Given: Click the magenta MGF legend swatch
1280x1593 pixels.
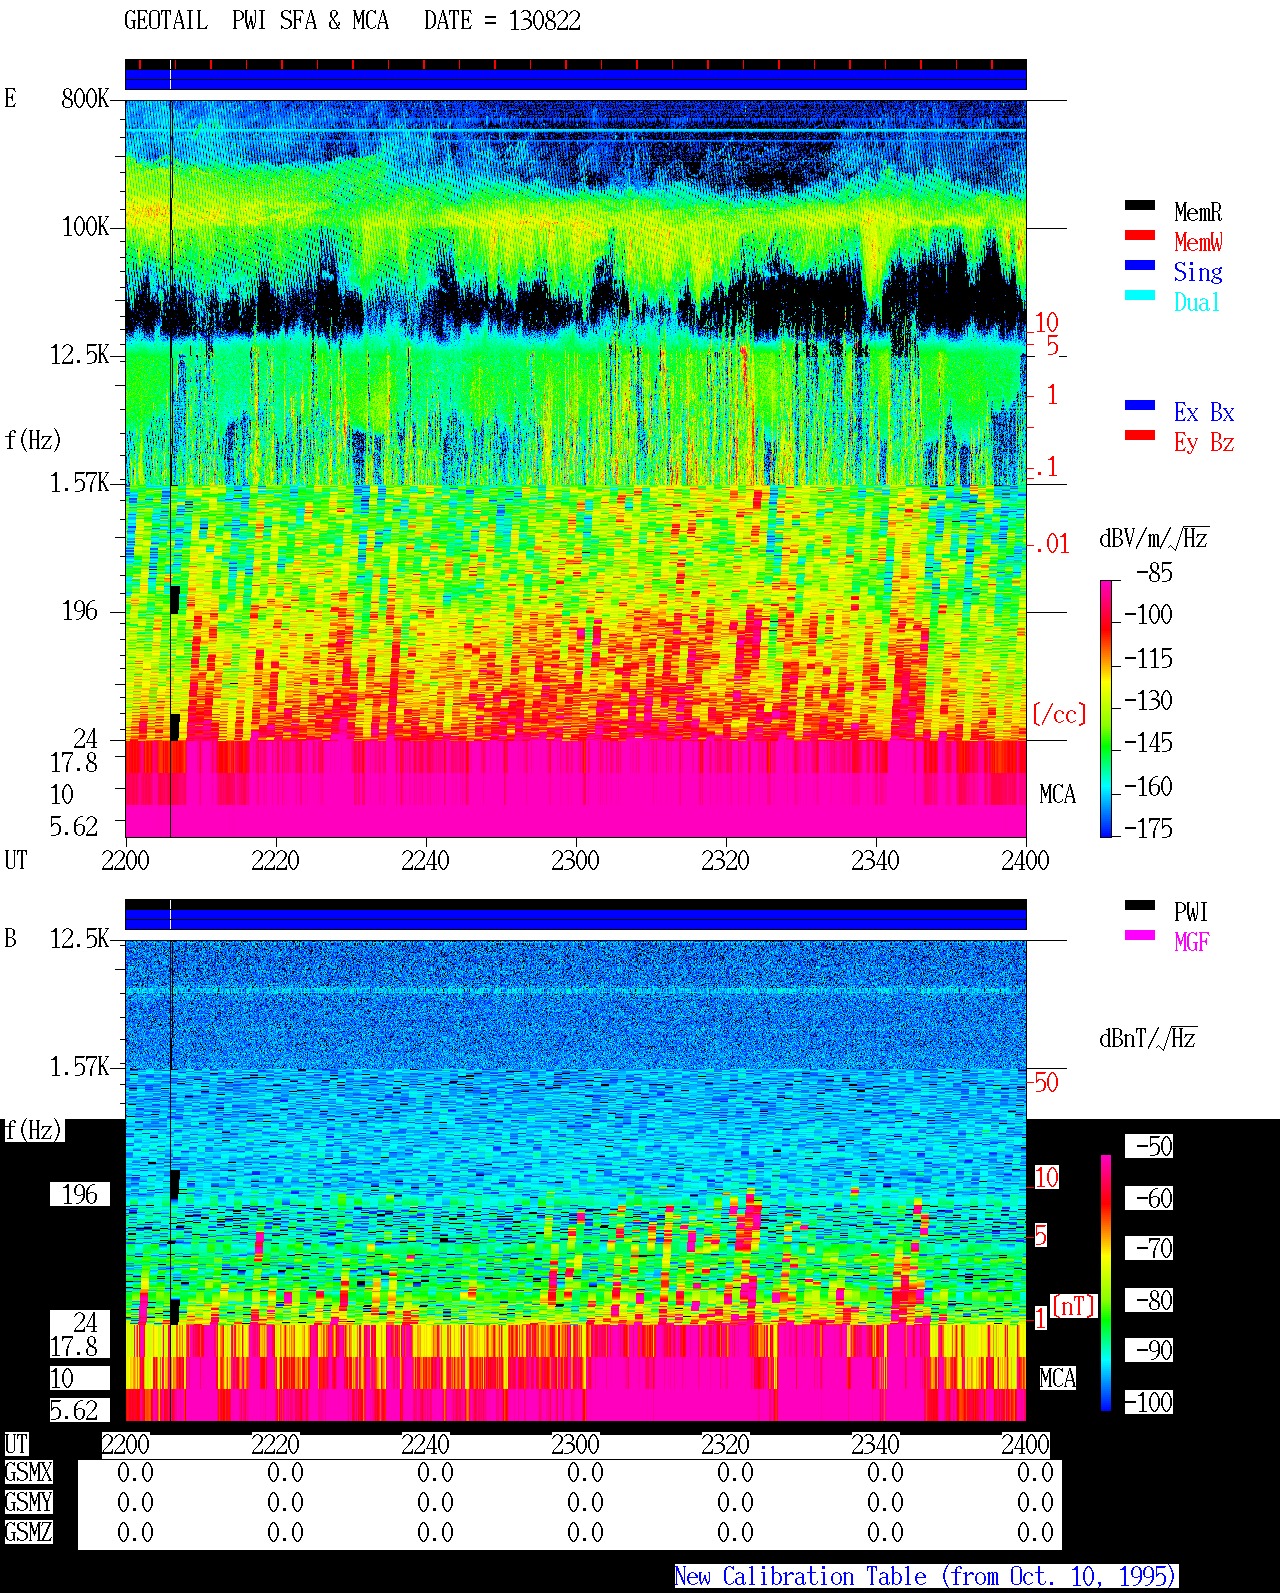Looking at the screenshot, I should click(x=1140, y=936).
